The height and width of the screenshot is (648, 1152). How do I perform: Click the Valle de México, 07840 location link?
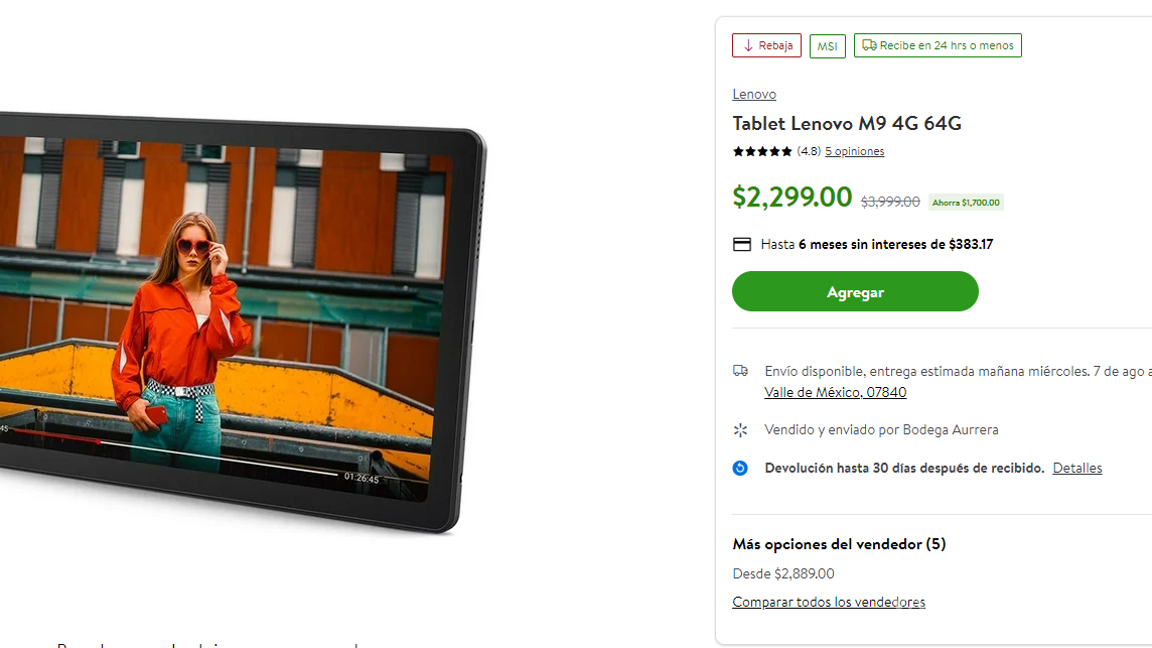tap(836, 391)
